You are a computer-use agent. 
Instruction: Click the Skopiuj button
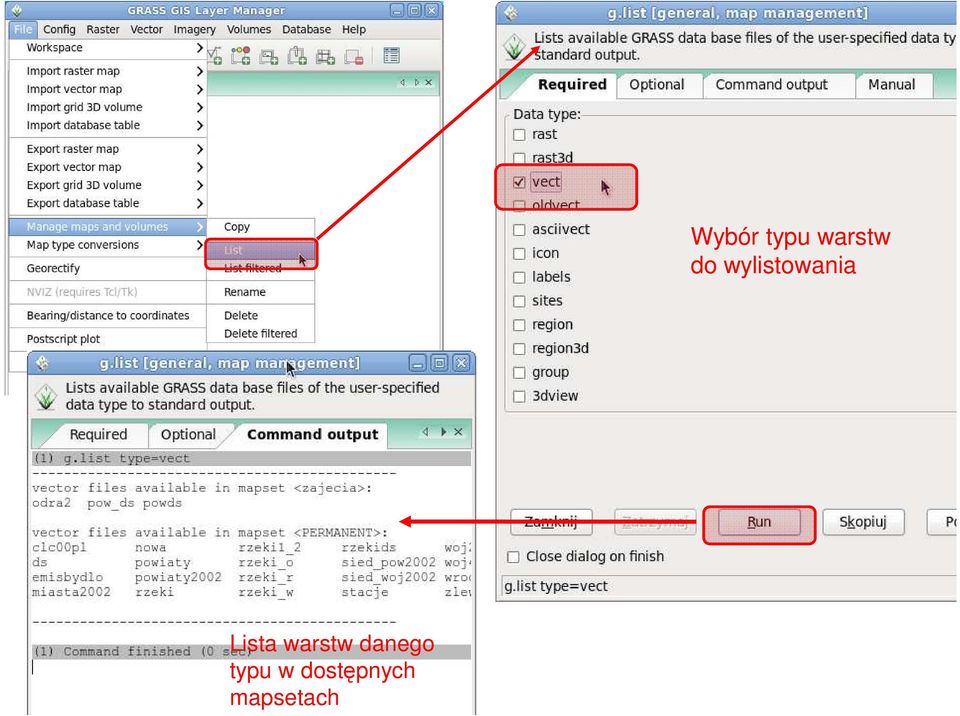coord(863,522)
